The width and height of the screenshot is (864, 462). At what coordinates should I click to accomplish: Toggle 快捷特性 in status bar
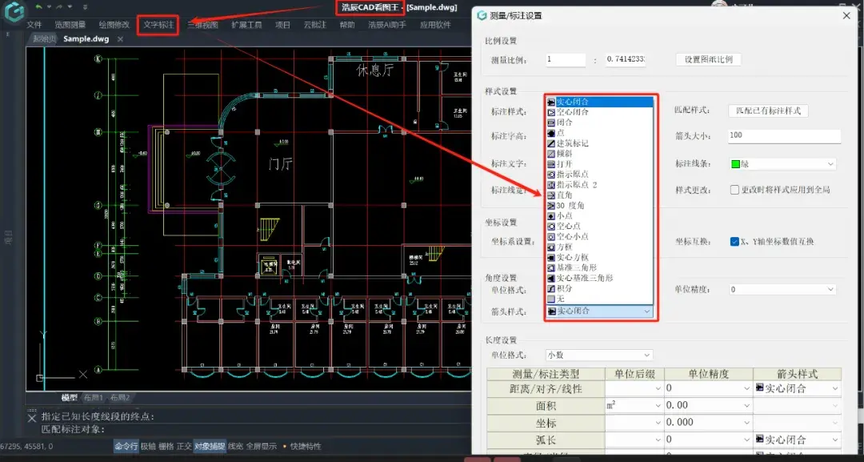pyautogui.click(x=305, y=446)
